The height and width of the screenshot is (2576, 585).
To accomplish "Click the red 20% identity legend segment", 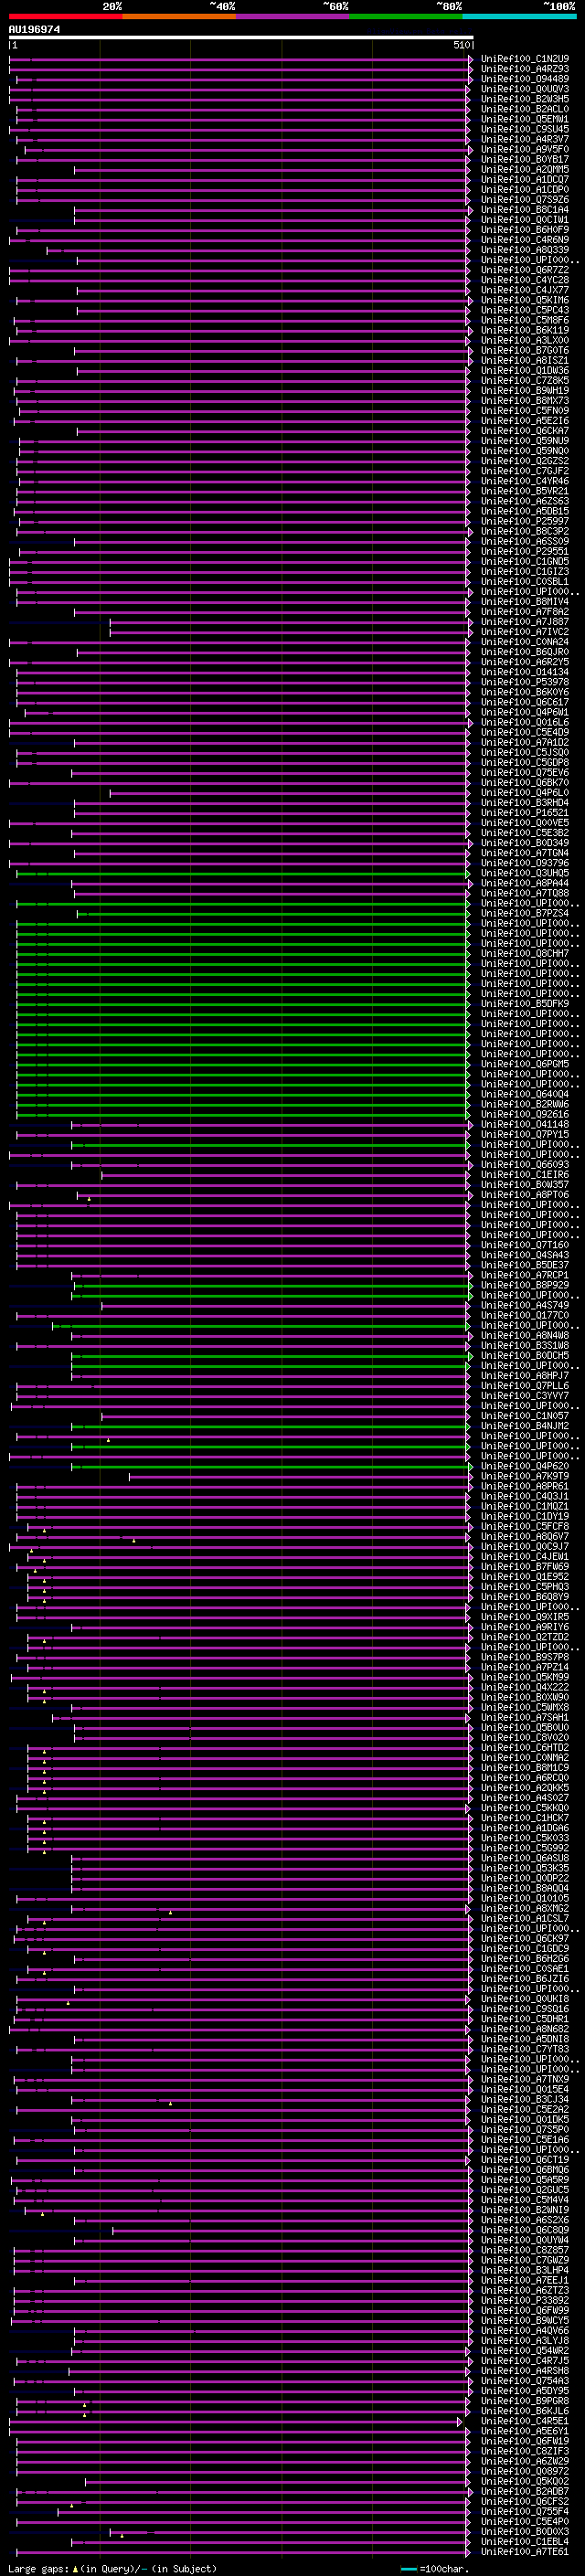I will (65, 16).
